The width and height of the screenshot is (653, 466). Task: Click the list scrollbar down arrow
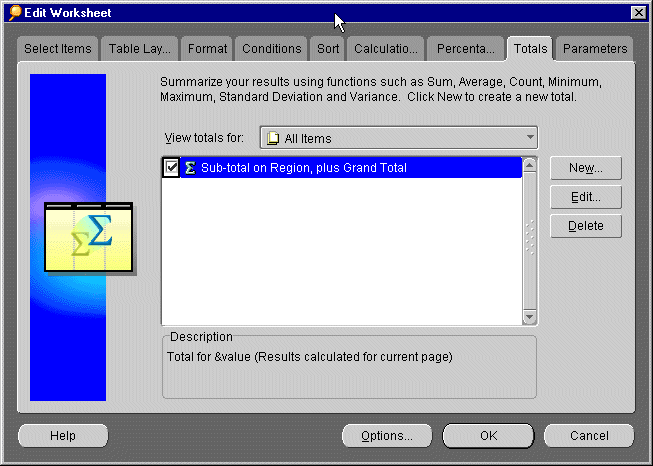[x=530, y=317]
